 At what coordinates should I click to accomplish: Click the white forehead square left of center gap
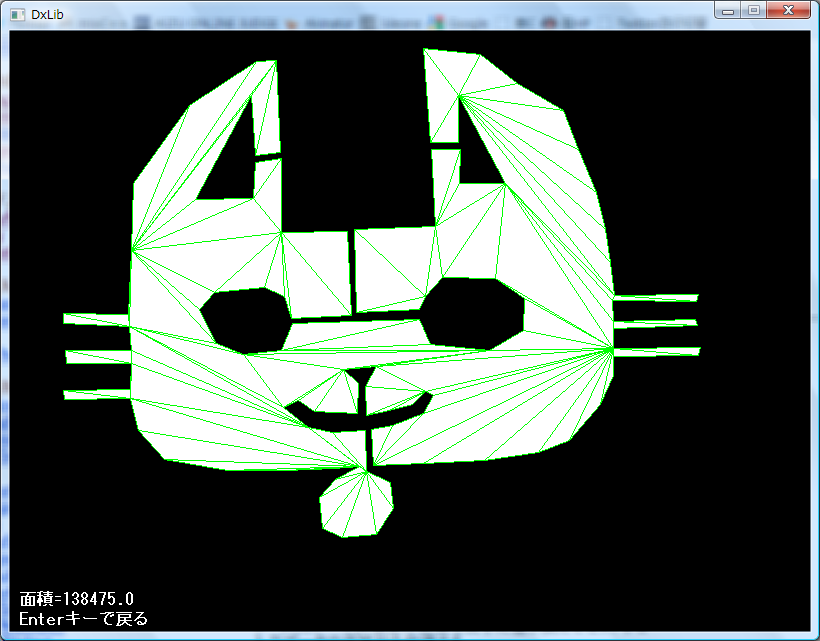(x=316, y=270)
